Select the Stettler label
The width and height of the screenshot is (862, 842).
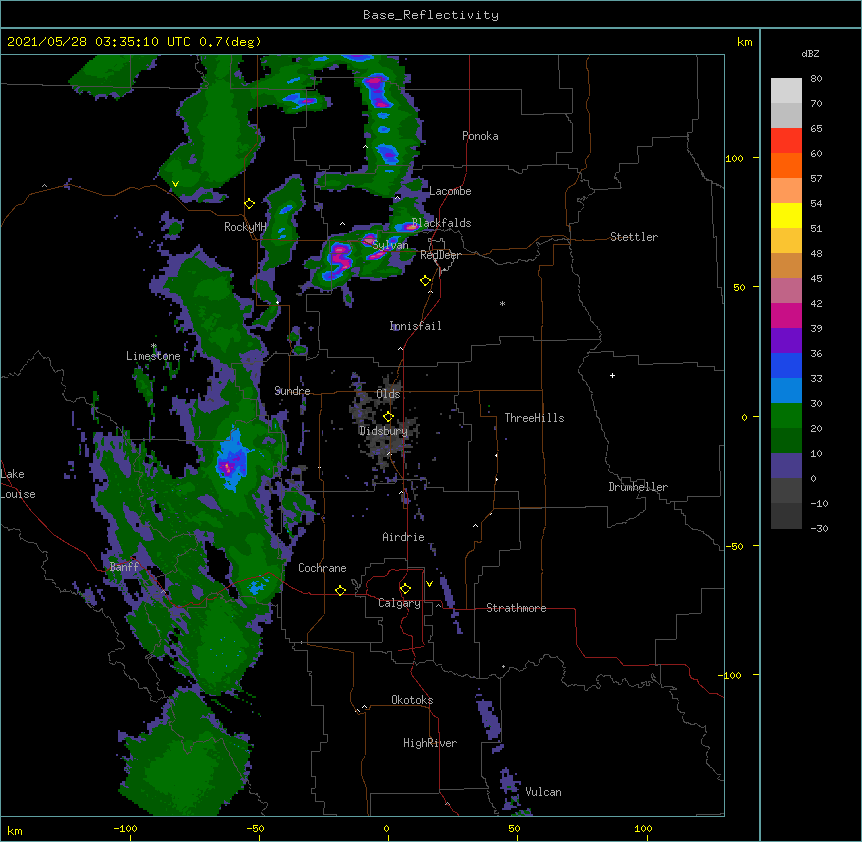[x=634, y=237]
